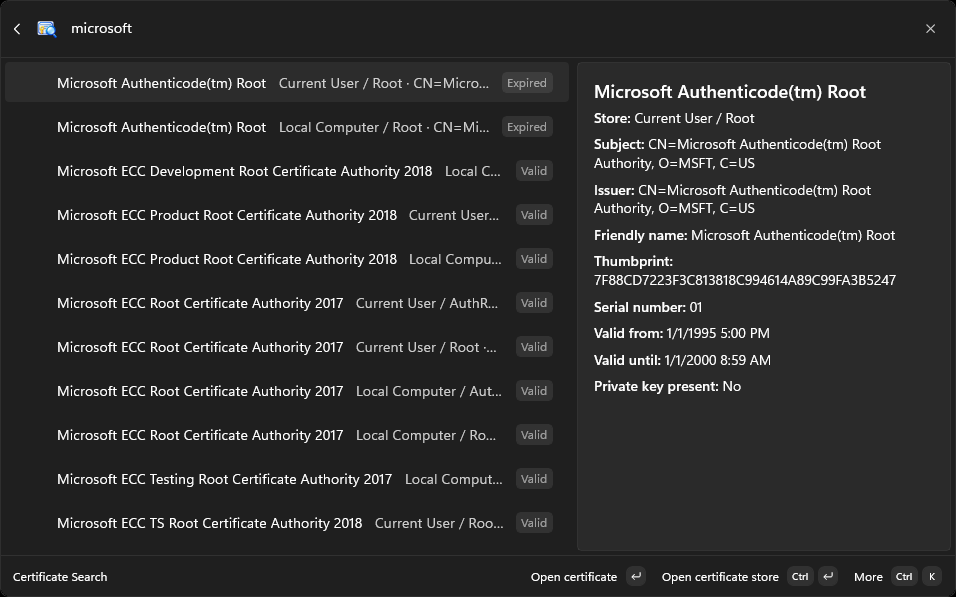
Task: Select Microsoft ECC Development Root Certificate Authority 2018
Action: pyautogui.click(x=287, y=171)
